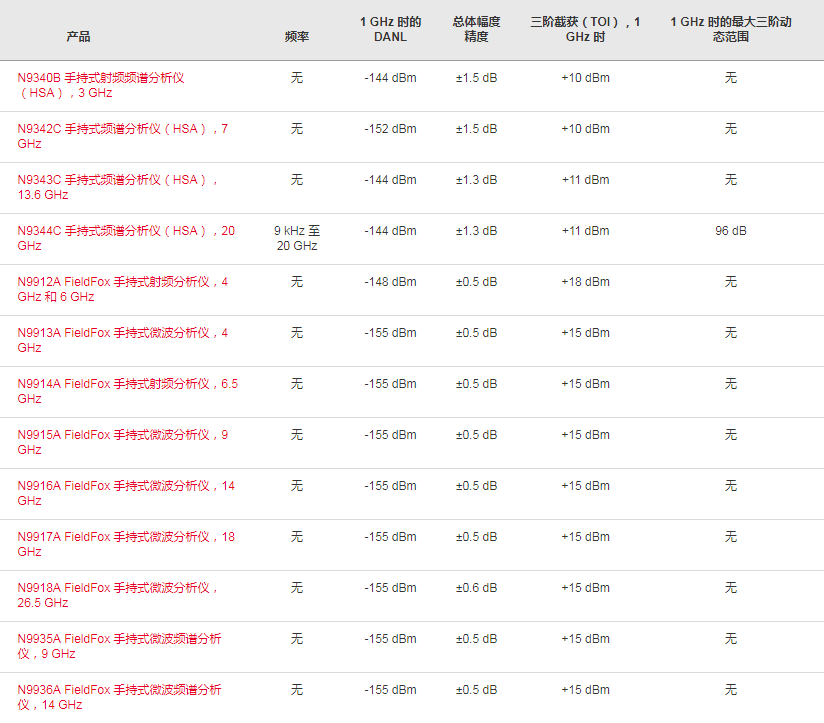Open the N9936A FieldFox spectrum analyzer 14 GHz link

119,697
